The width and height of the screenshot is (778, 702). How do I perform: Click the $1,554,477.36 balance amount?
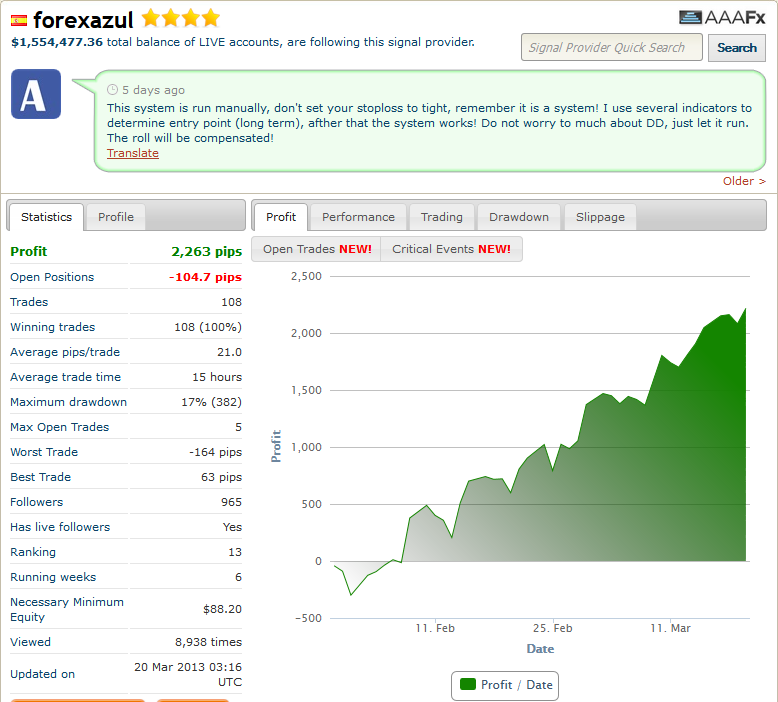(57, 42)
